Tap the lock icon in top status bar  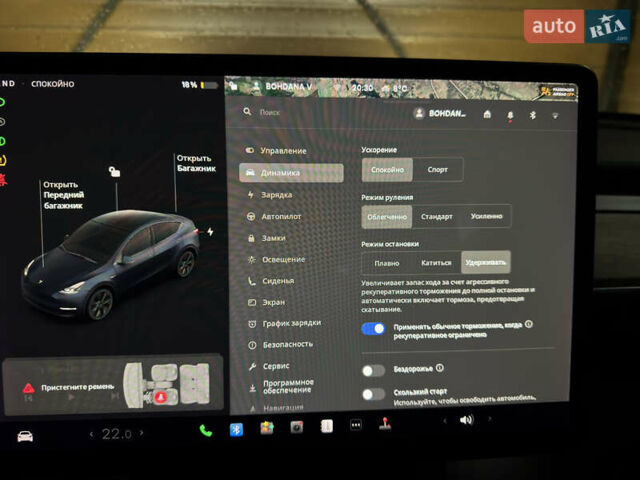click(233, 86)
